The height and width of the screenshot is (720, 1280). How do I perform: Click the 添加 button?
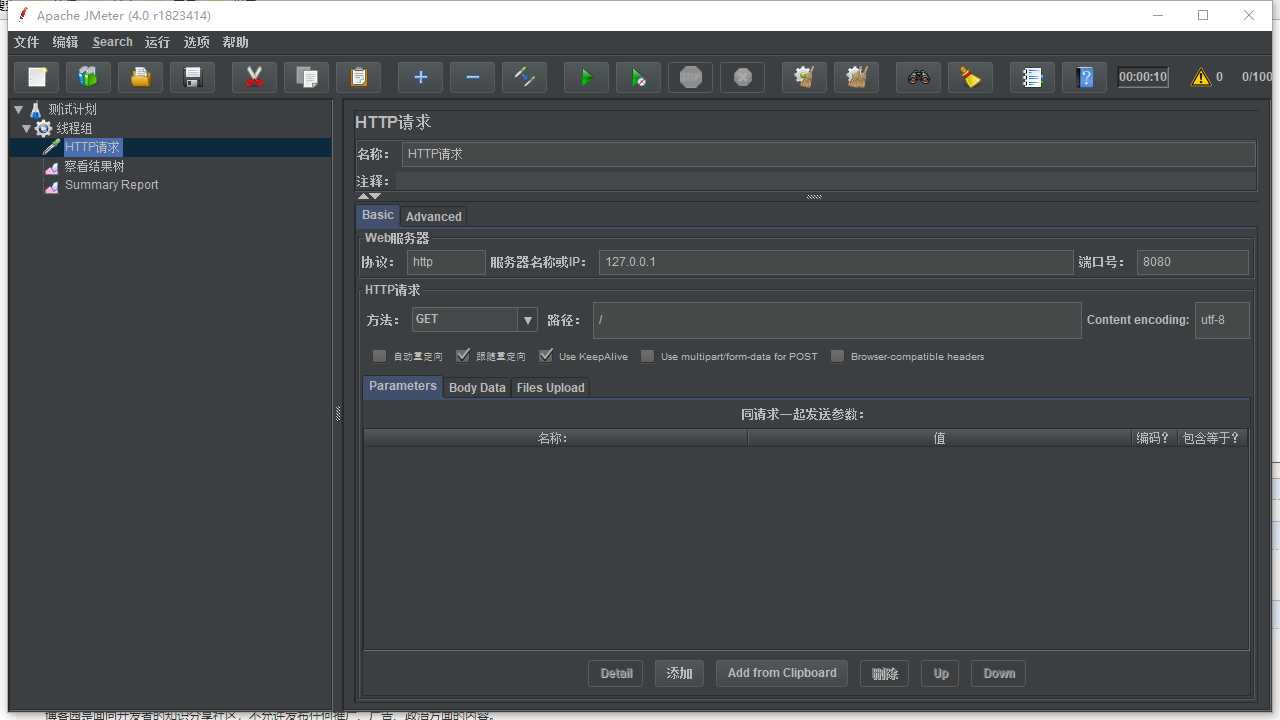680,673
